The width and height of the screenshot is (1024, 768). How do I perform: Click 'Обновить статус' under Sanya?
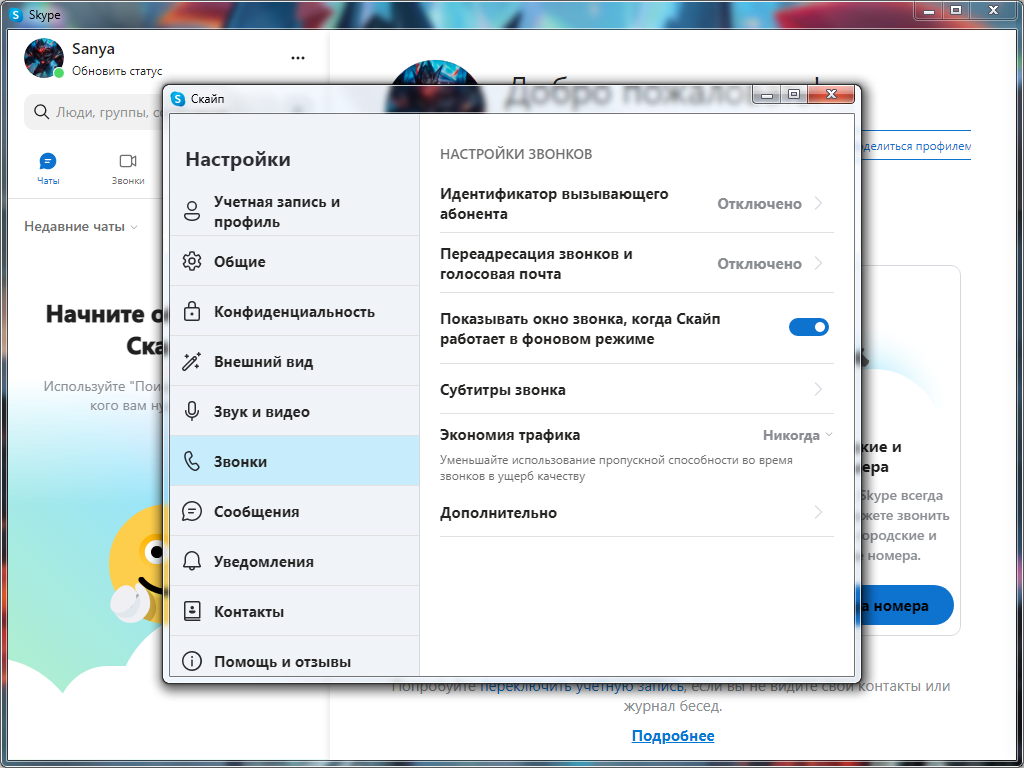[117, 71]
